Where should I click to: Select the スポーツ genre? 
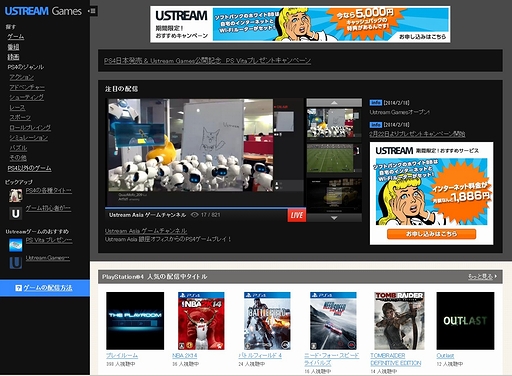click(x=20, y=118)
